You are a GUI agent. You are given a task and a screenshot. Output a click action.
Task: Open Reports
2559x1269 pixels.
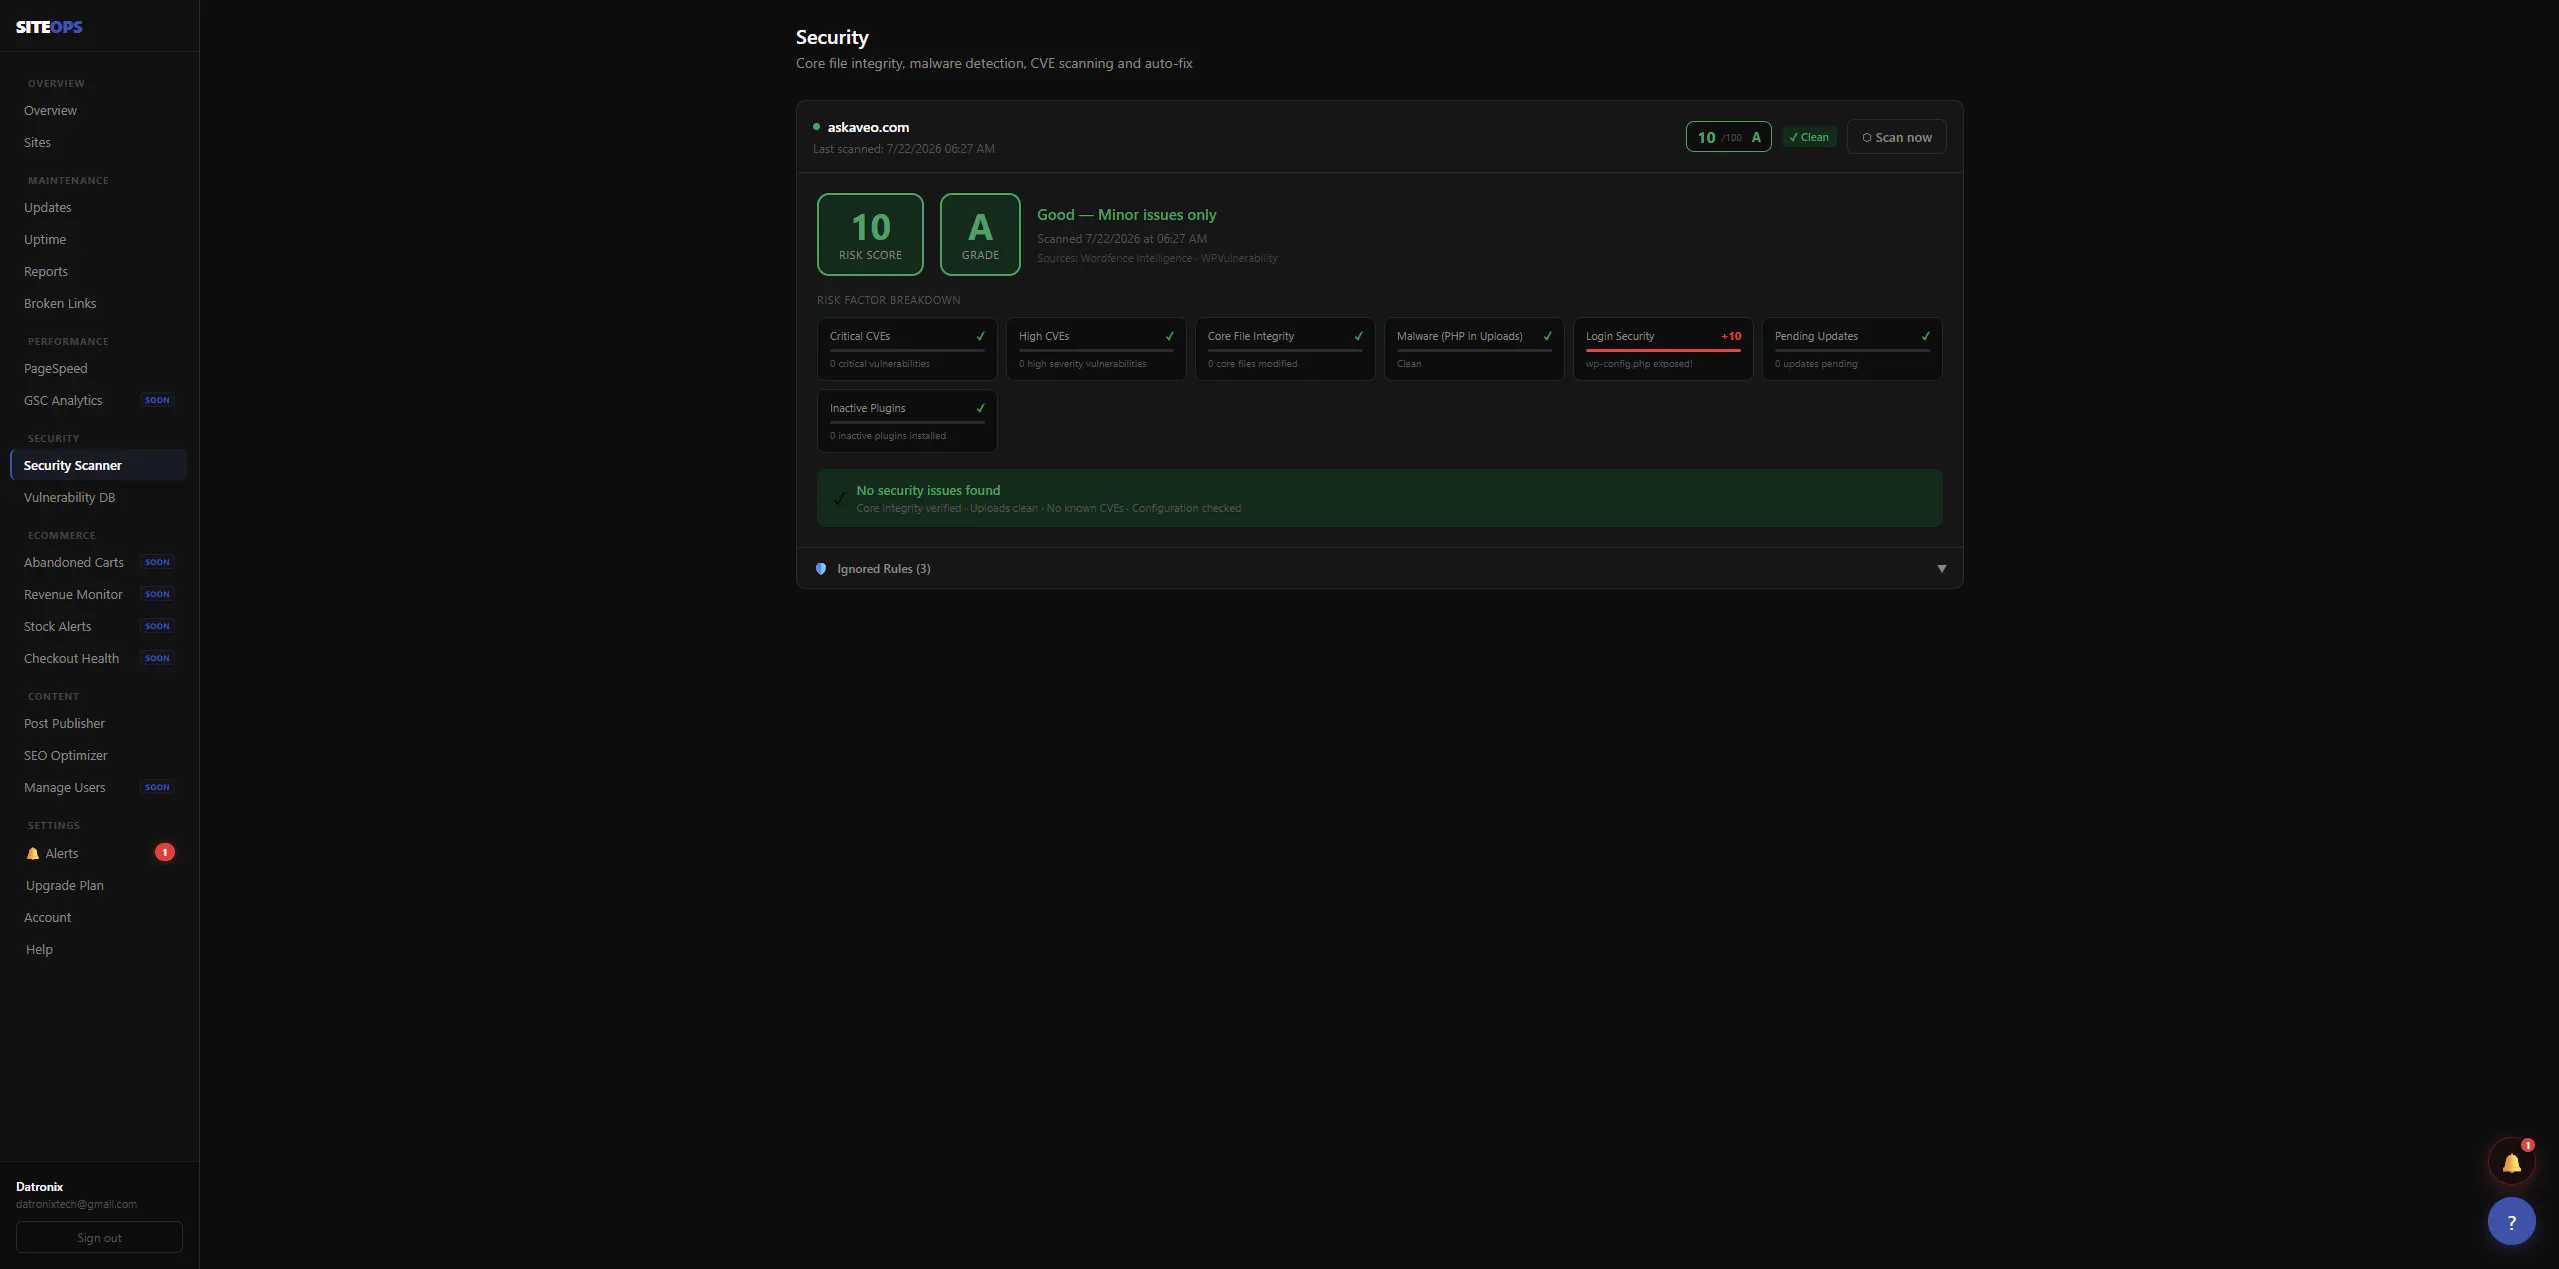(x=46, y=271)
